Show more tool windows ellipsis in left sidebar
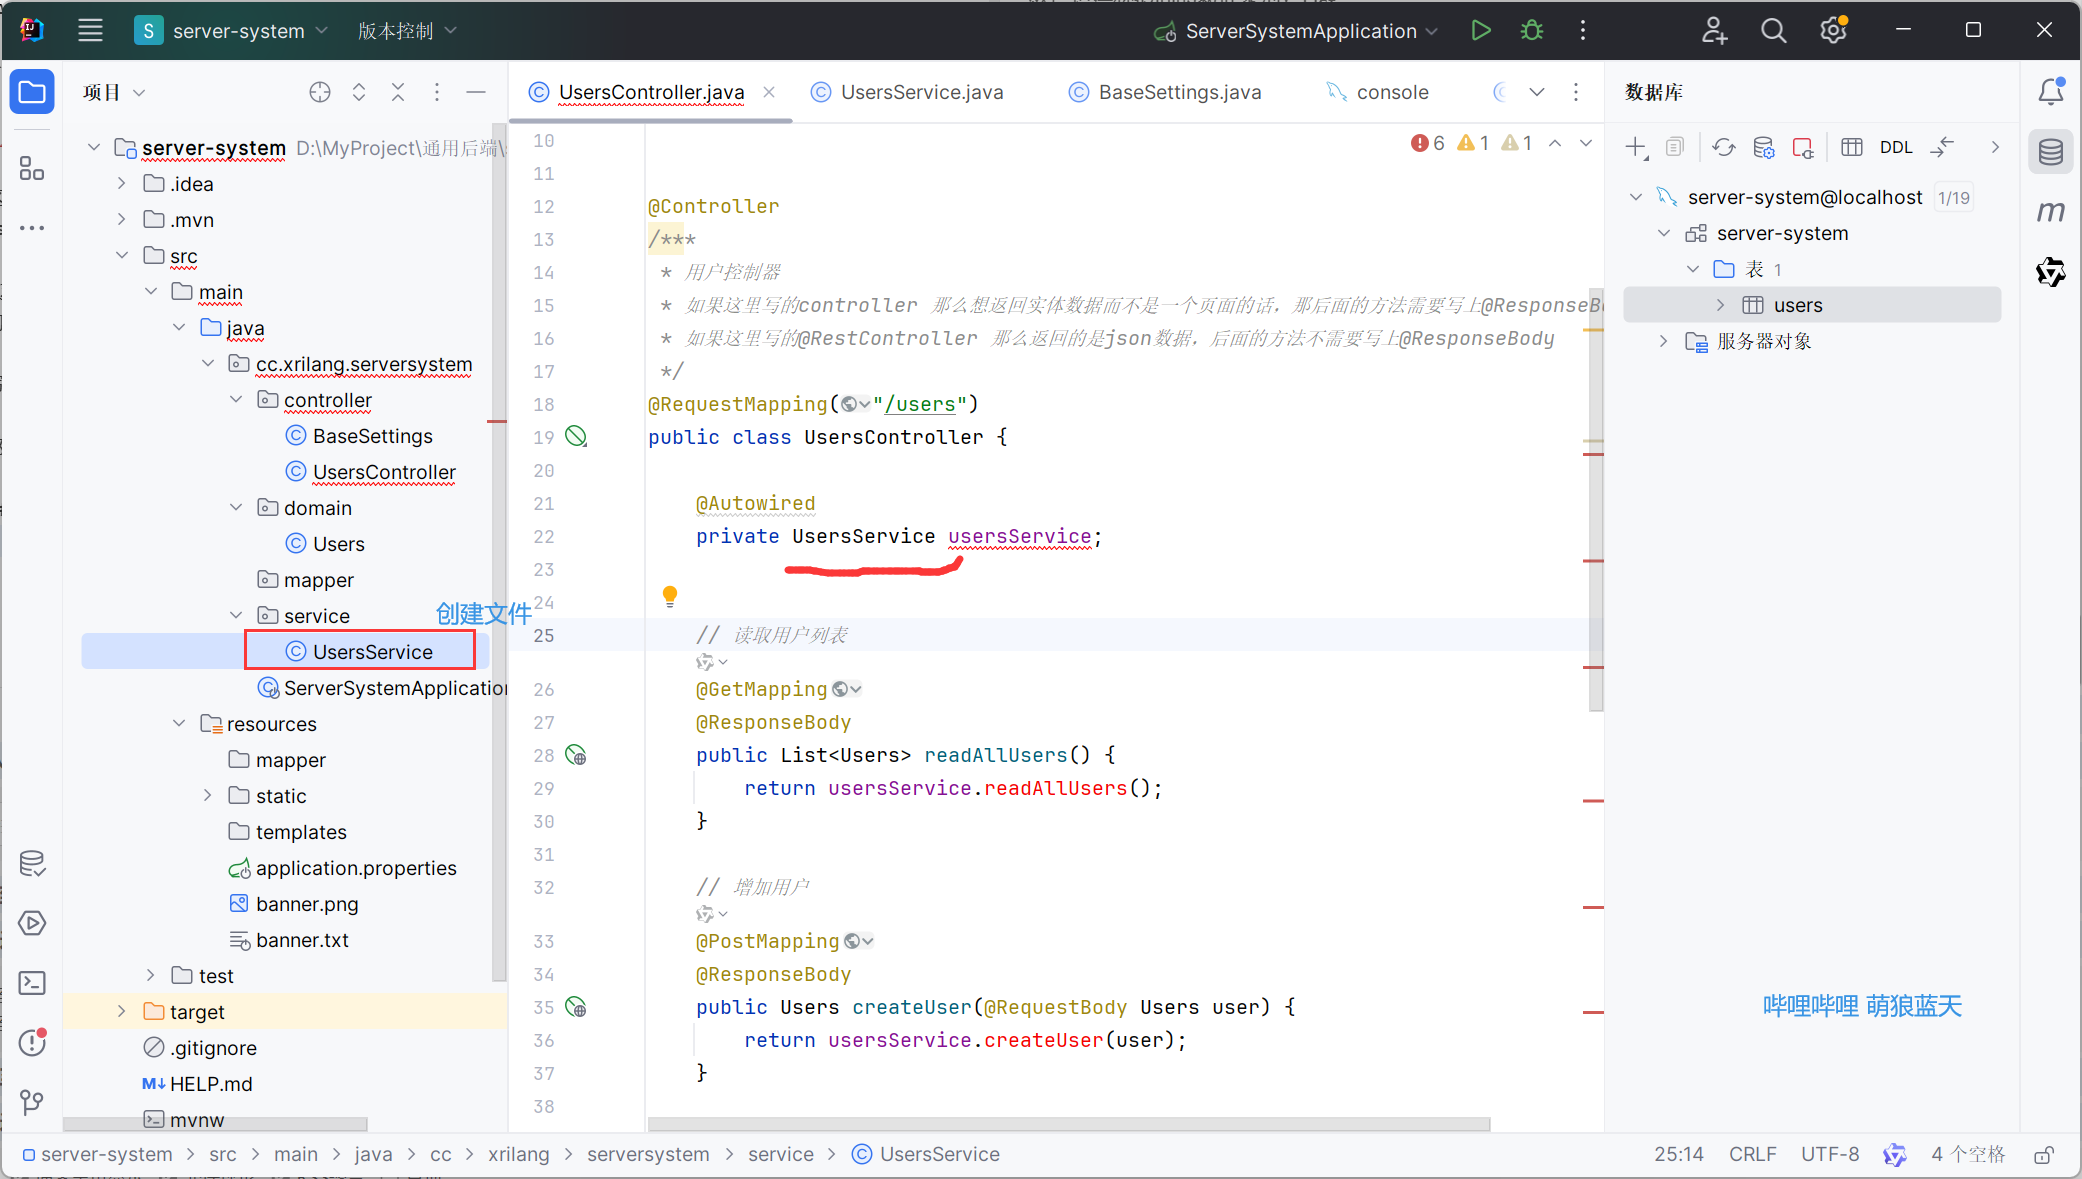This screenshot has height=1179, width=2082. pyautogui.click(x=32, y=228)
